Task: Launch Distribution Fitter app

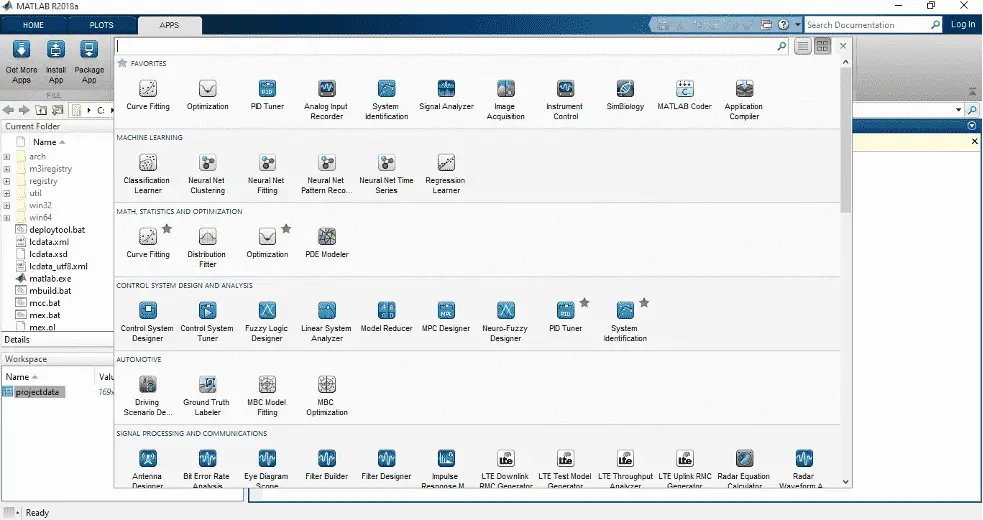Action: pyautogui.click(x=207, y=248)
